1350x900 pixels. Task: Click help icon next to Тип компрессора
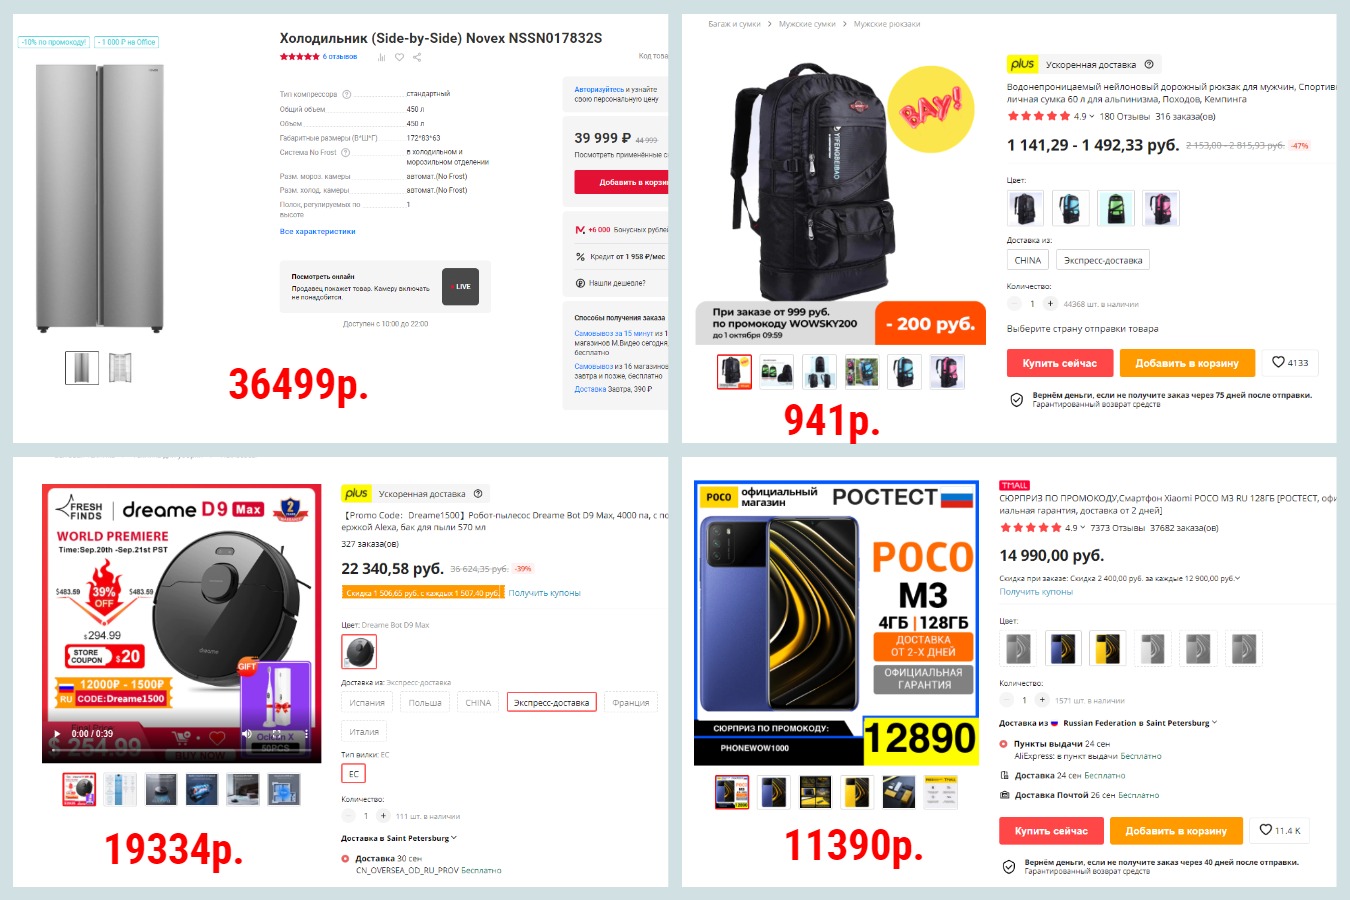347,94
